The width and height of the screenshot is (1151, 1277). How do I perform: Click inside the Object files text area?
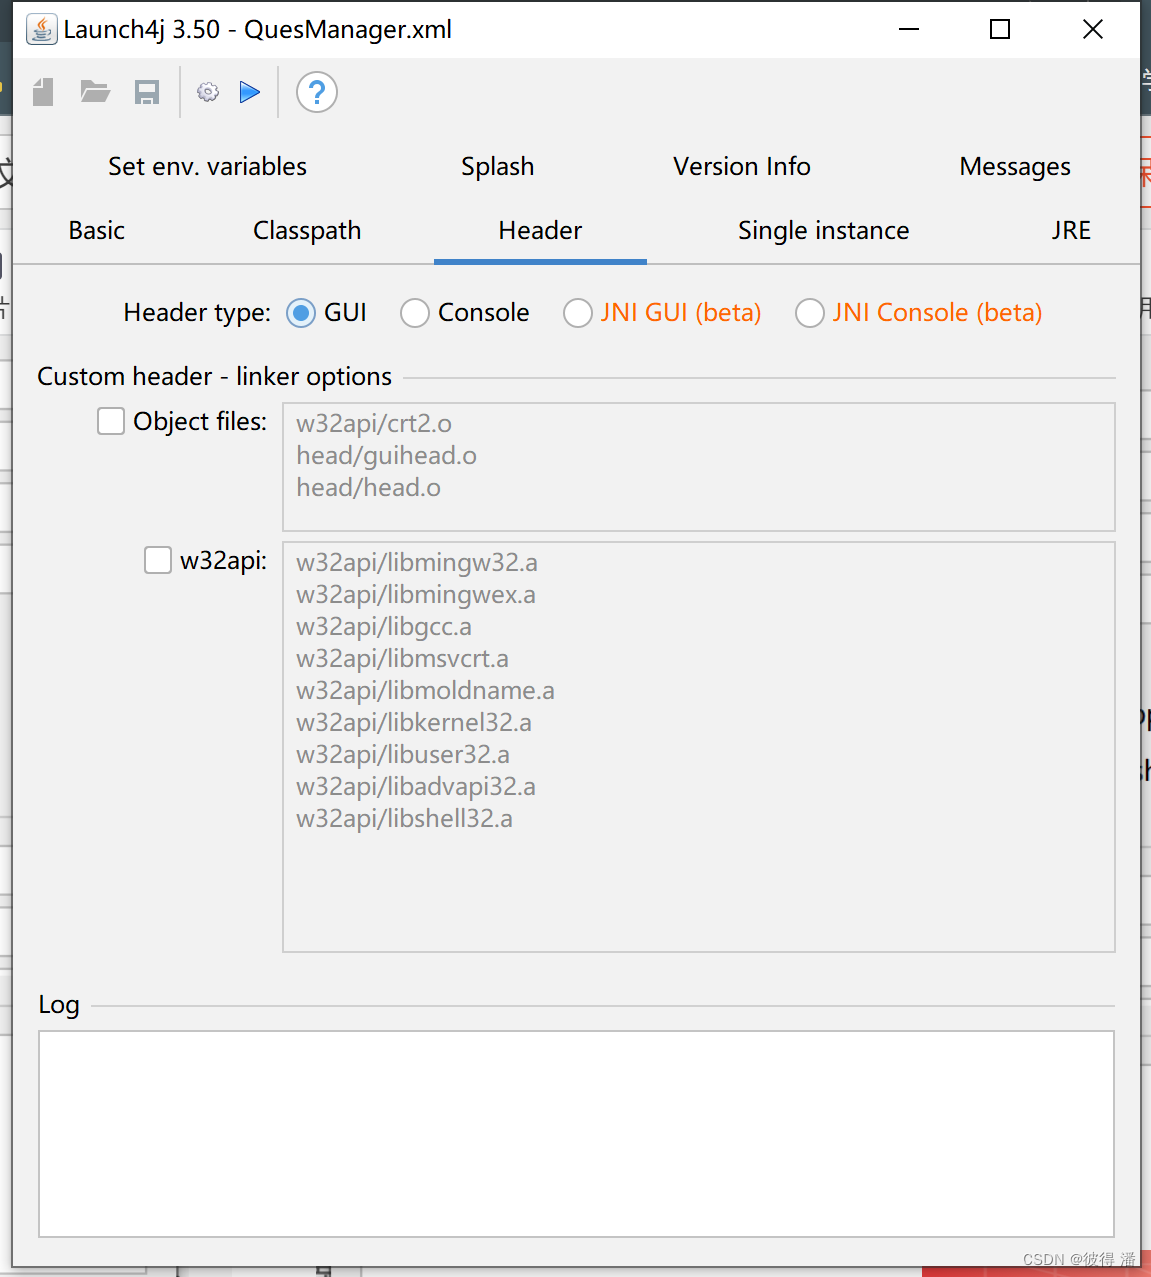click(x=699, y=467)
